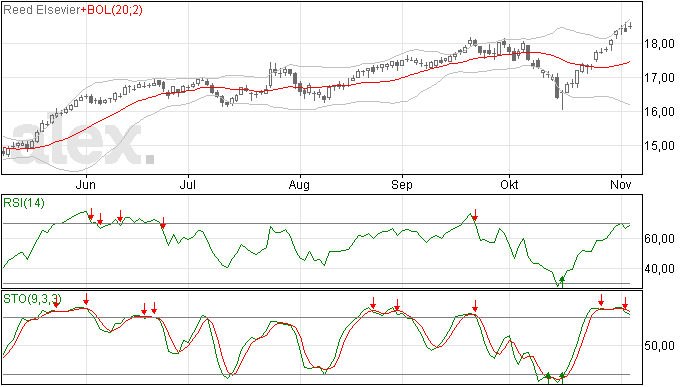Select the Okt month label
The height and width of the screenshot is (387, 690).
click(x=509, y=184)
